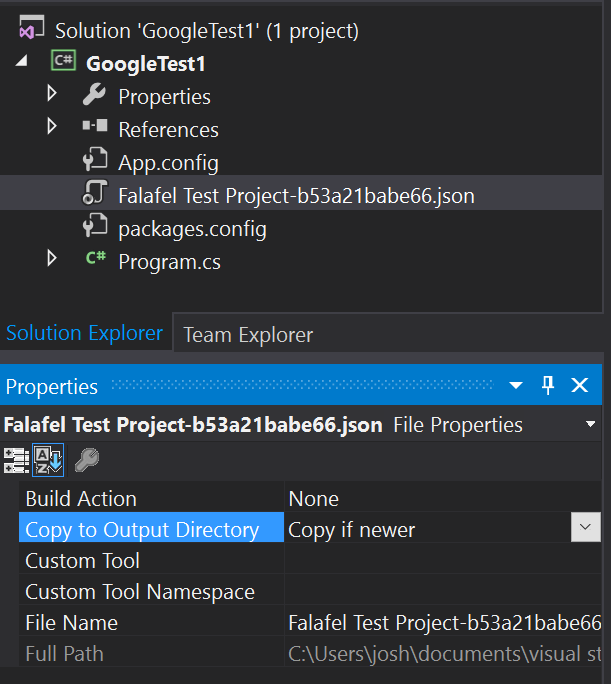Close the Properties panel

[580, 385]
